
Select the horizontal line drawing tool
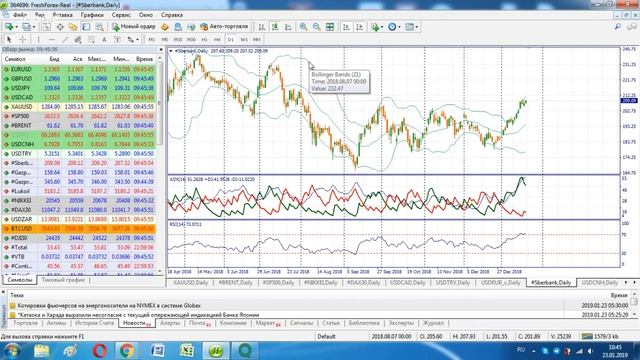pyautogui.click(x=51, y=40)
